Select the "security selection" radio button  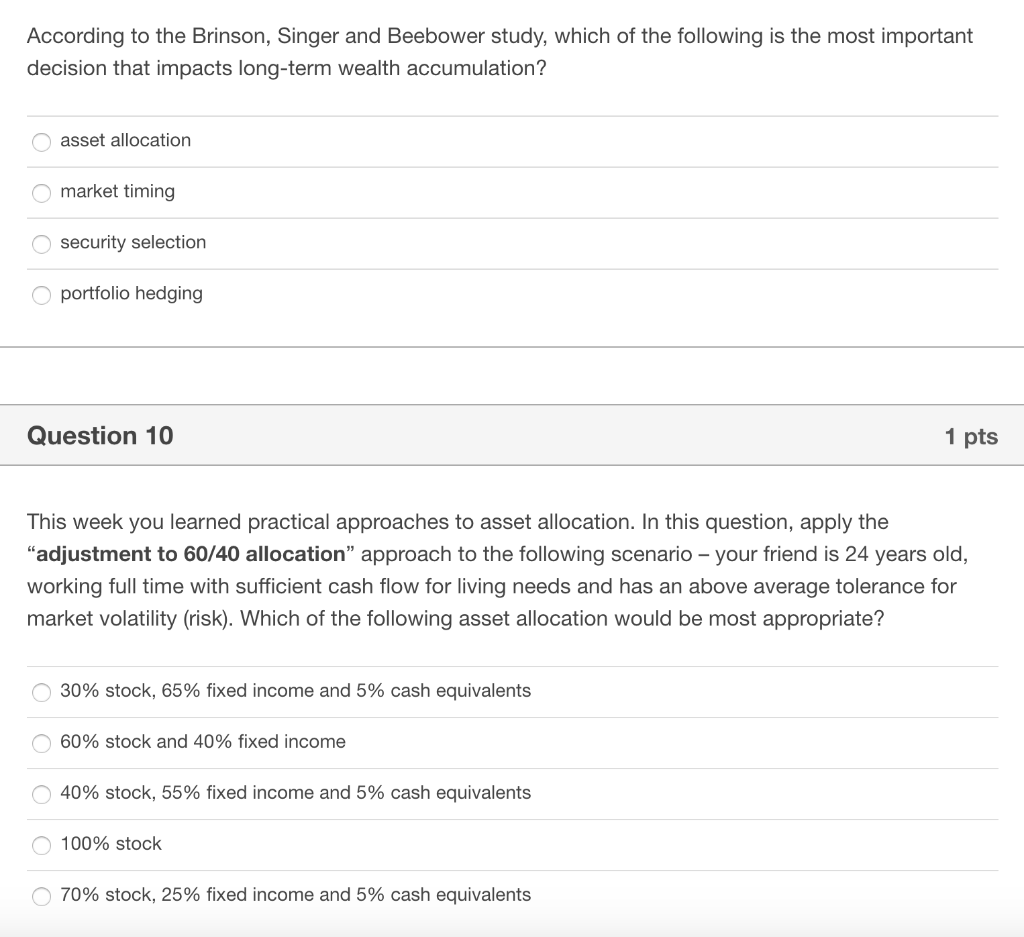pyautogui.click(x=41, y=244)
